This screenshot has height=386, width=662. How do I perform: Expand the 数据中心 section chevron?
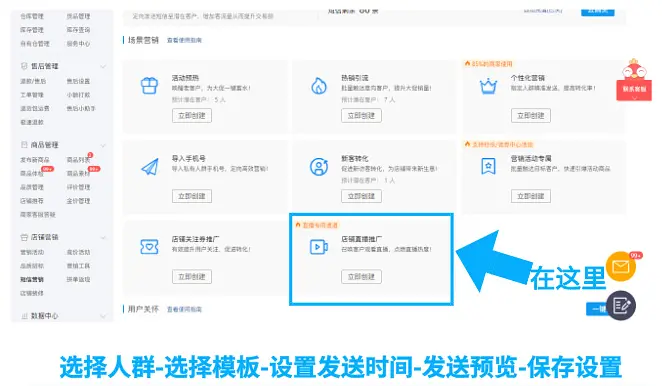[103, 316]
